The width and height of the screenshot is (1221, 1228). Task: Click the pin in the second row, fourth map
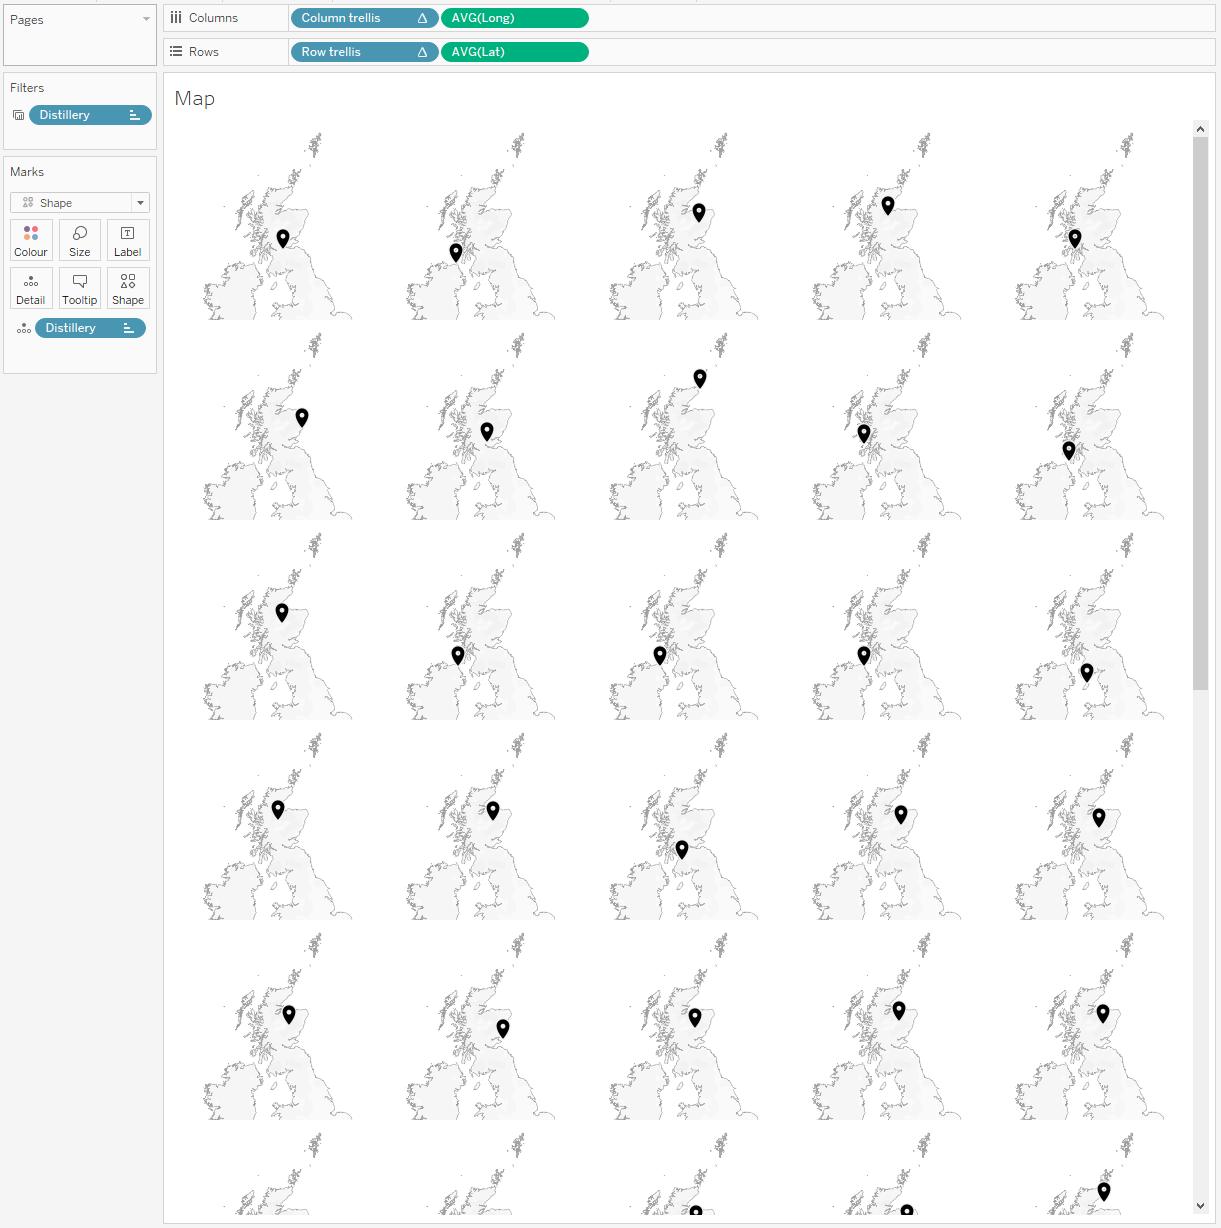tap(864, 433)
